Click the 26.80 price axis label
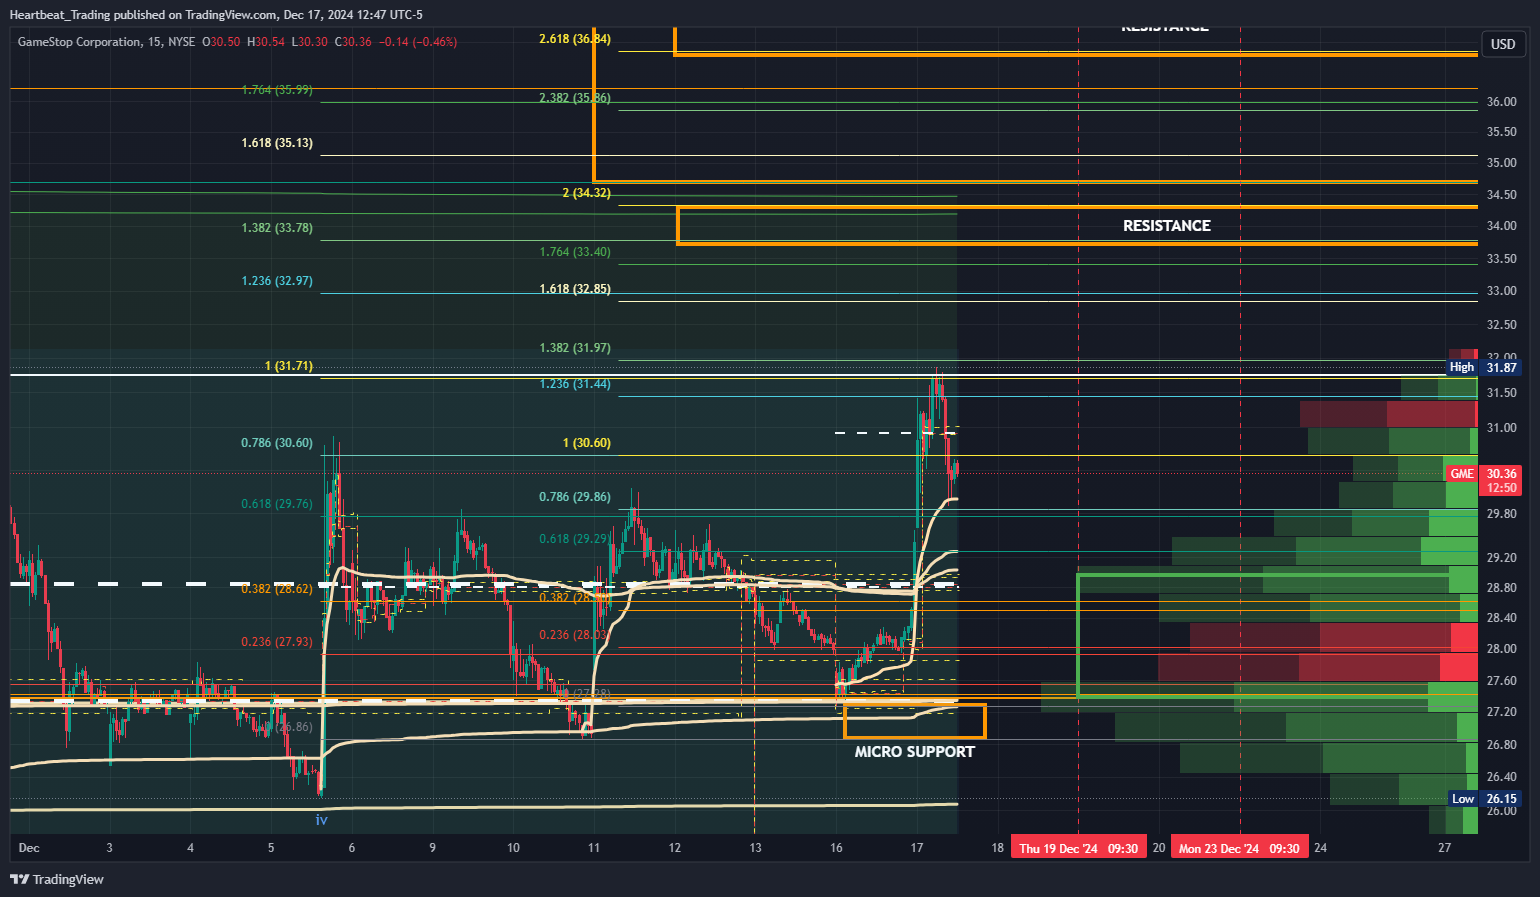 pyautogui.click(x=1501, y=745)
